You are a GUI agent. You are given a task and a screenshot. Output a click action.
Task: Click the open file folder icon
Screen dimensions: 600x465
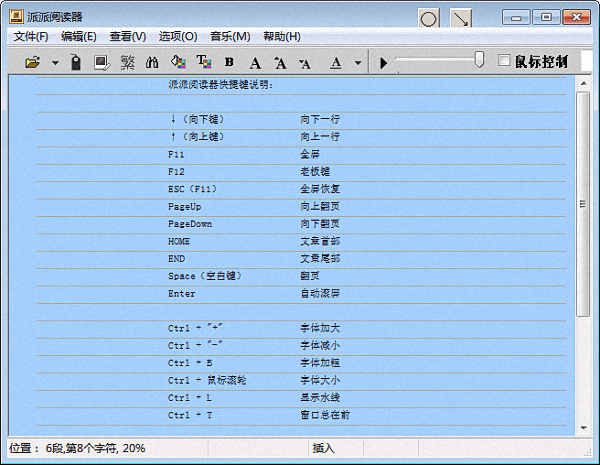click(x=32, y=62)
